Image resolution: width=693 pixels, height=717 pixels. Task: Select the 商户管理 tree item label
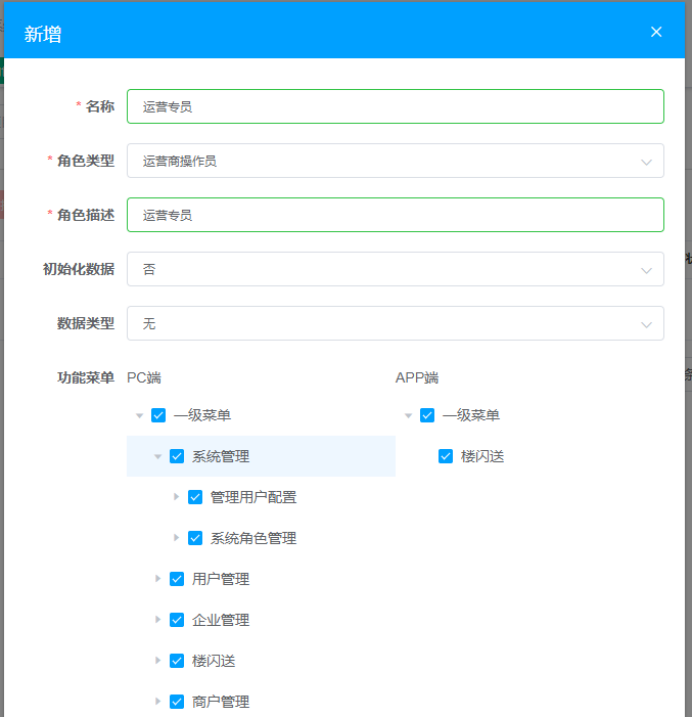coord(220,702)
